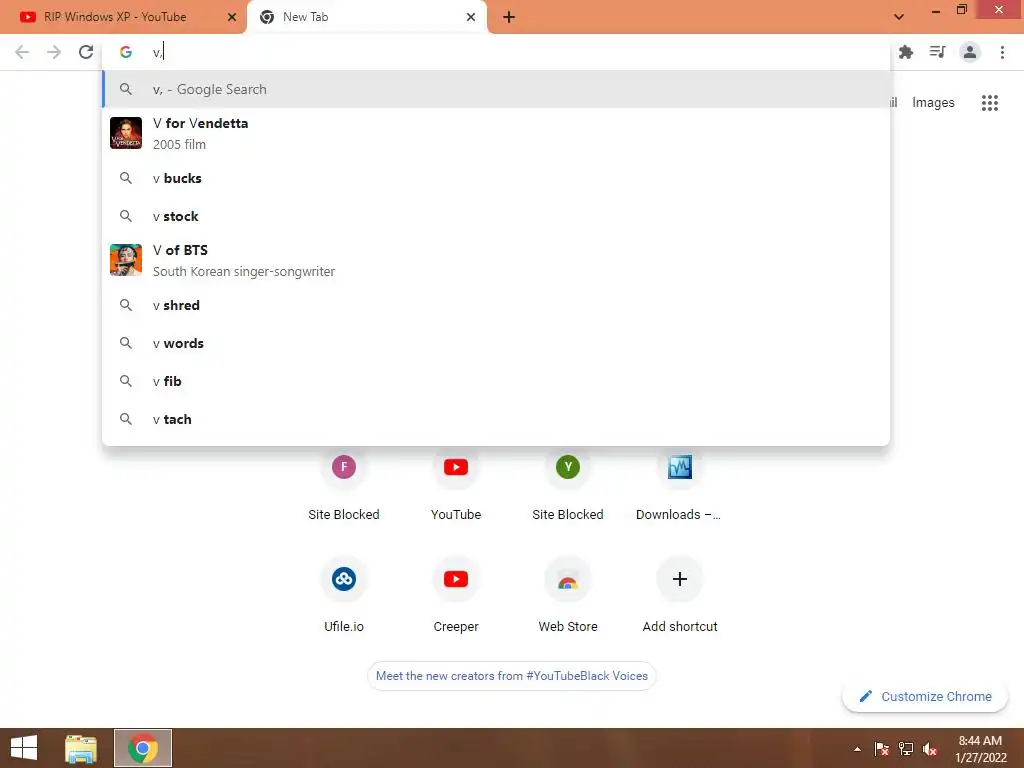
Task: Open the Ufile.io shortcut
Action: (344, 594)
